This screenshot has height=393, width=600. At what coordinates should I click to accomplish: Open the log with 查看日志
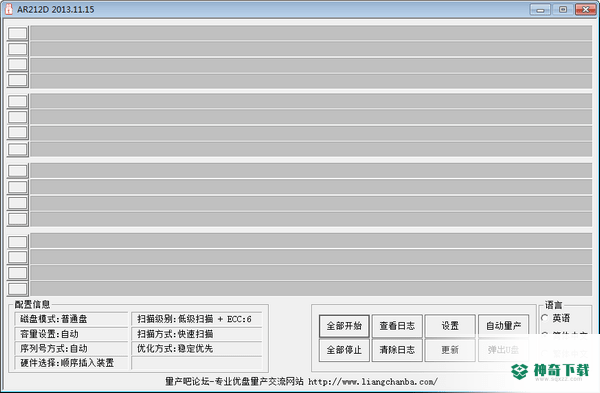point(397,326)
